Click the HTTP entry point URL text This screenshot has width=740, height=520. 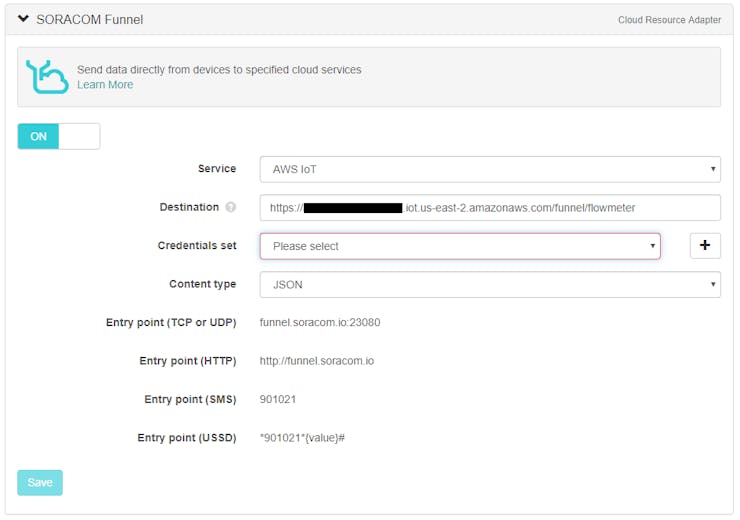(x=316, y=361)
